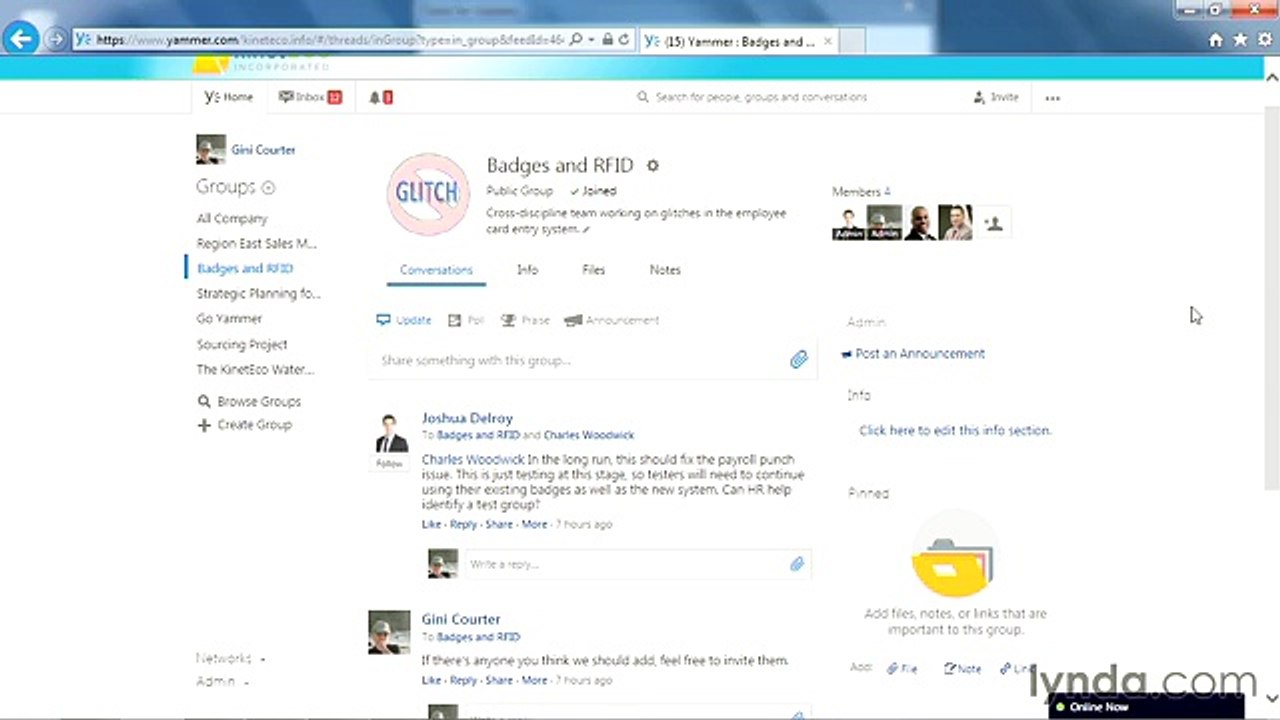Select the Praise post type
Image resolution: width=1280 pixels, height=720 pixels.
[x=525, y=320]
